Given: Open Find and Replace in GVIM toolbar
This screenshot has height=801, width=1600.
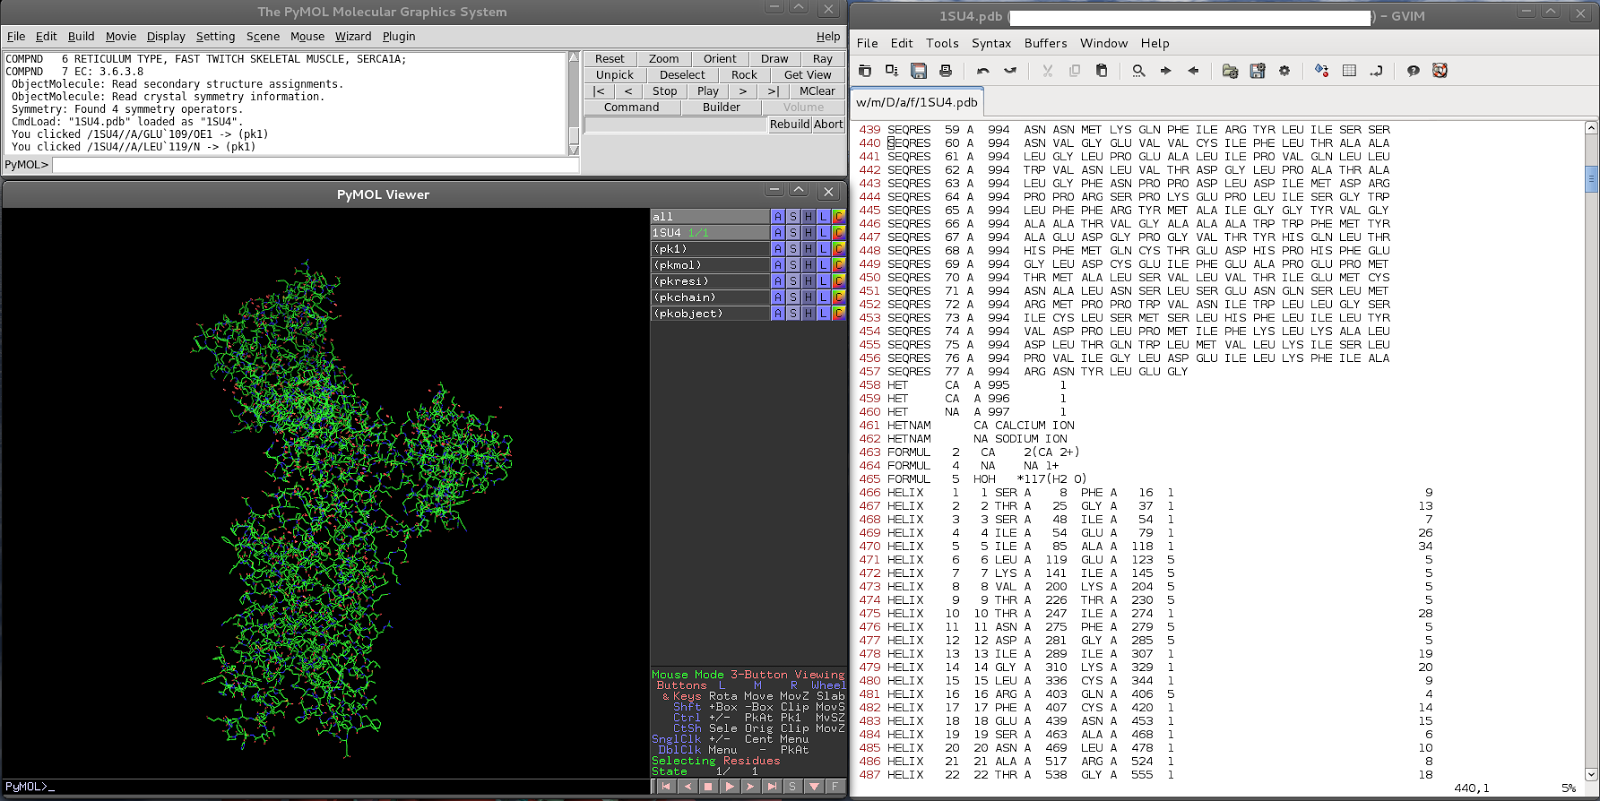Looking at the screenshot, I should point(1138,71).
